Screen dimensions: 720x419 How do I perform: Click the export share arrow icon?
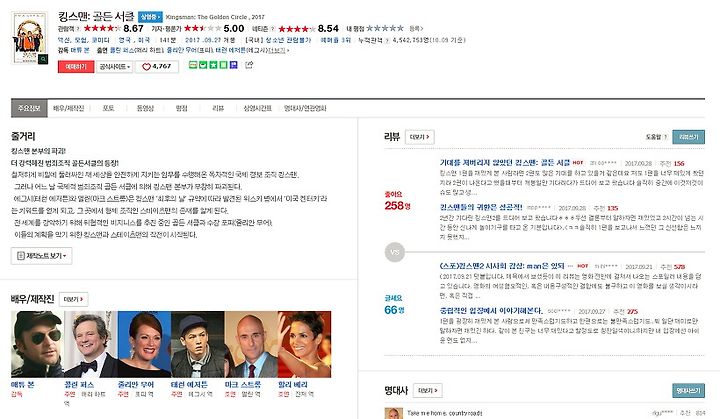[249, 65]
